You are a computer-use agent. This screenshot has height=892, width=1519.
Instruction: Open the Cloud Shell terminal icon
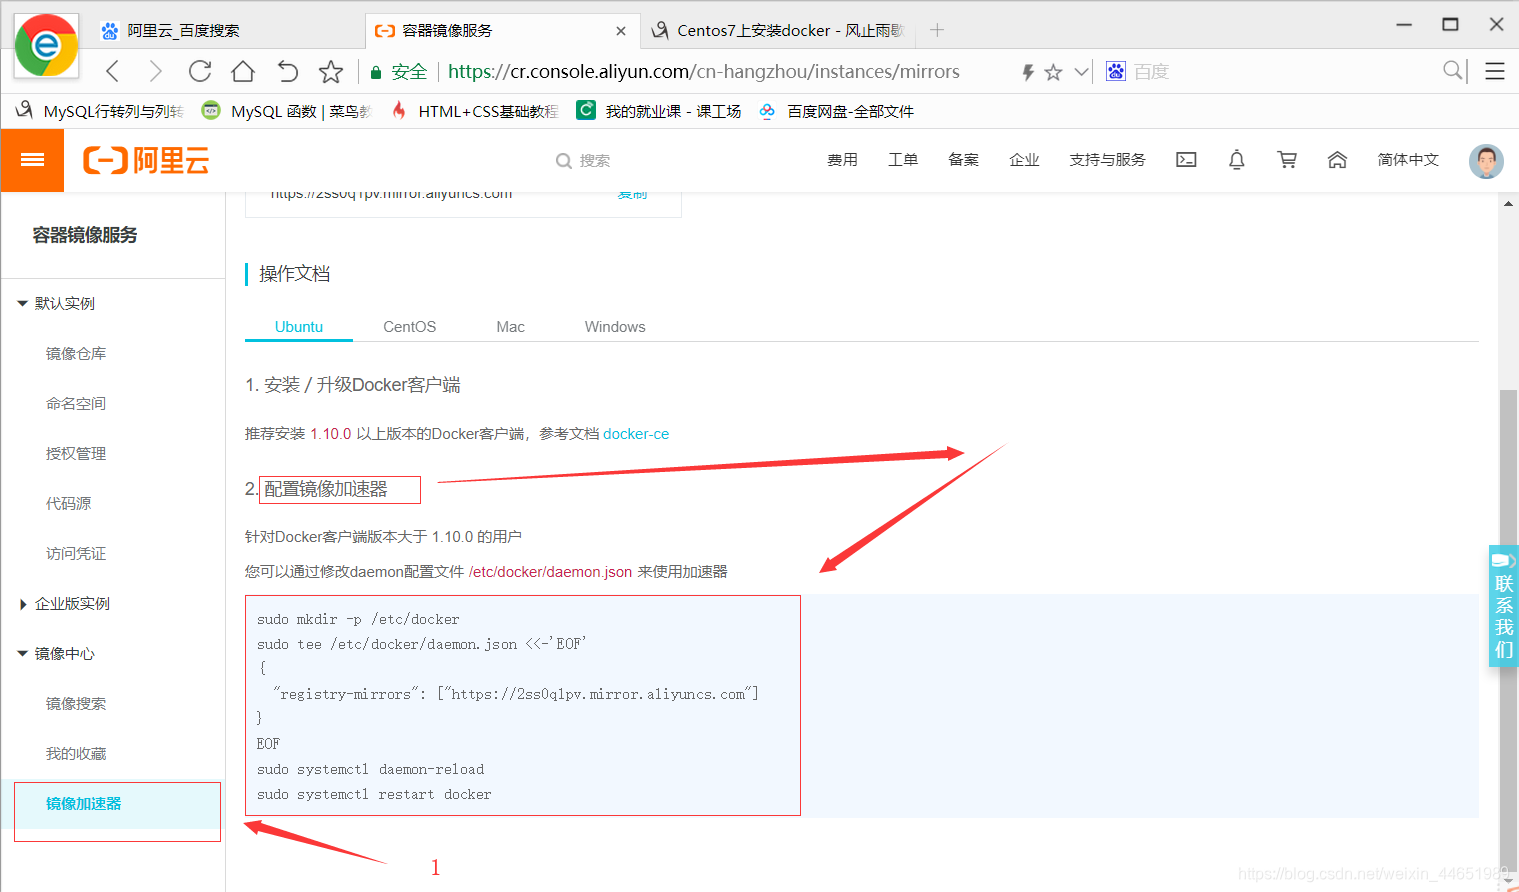(x=1186, y=160)
